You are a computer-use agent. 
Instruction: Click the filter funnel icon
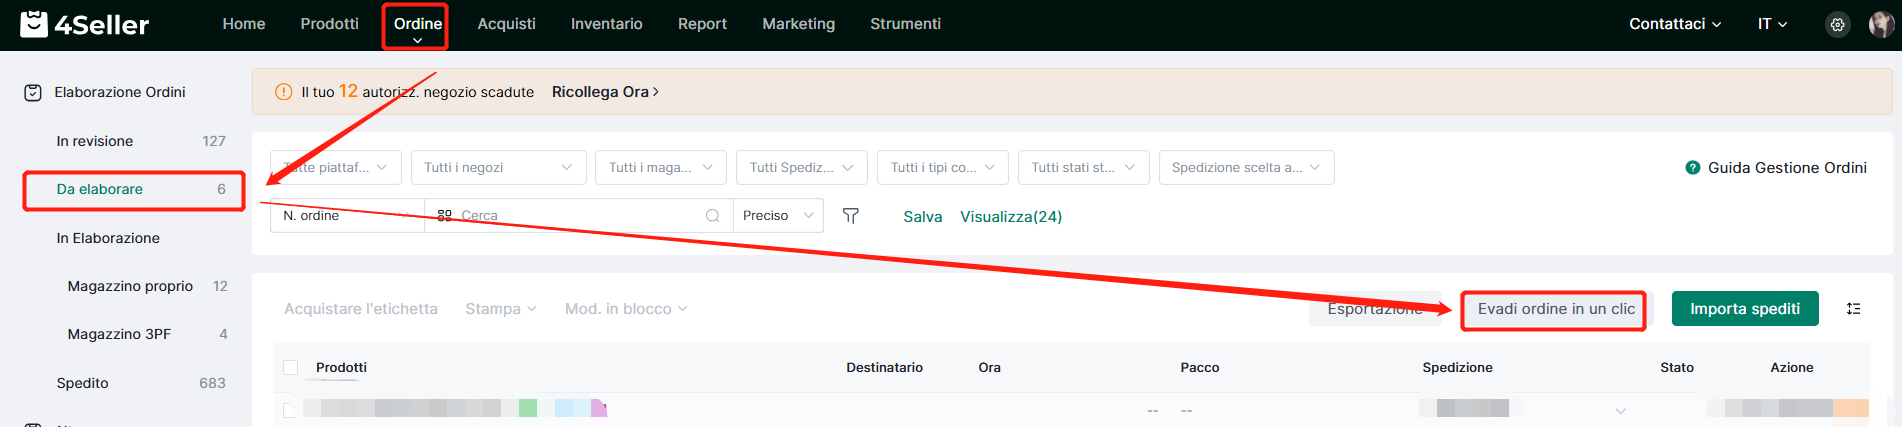tap(851, 216)
